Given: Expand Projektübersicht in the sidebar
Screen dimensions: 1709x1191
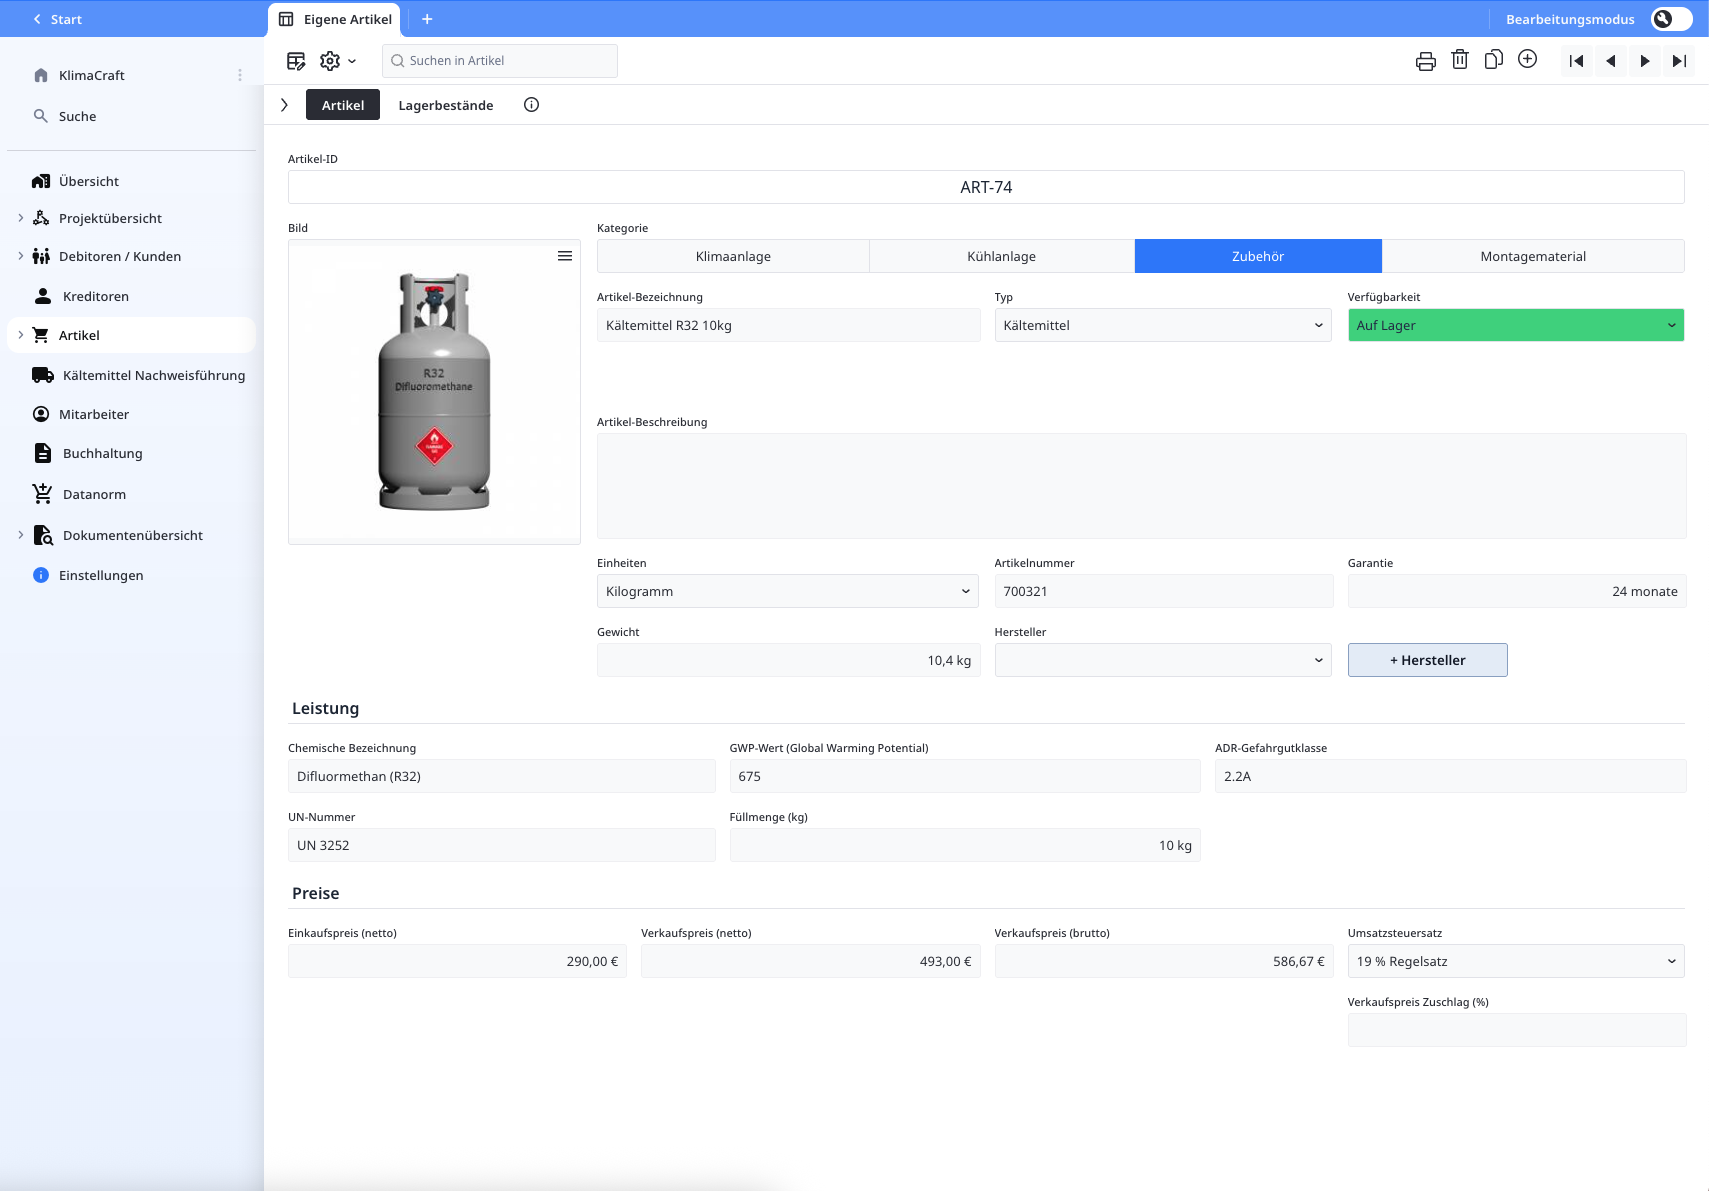Looking at the screenshot, I should click(x=21, y=218).
